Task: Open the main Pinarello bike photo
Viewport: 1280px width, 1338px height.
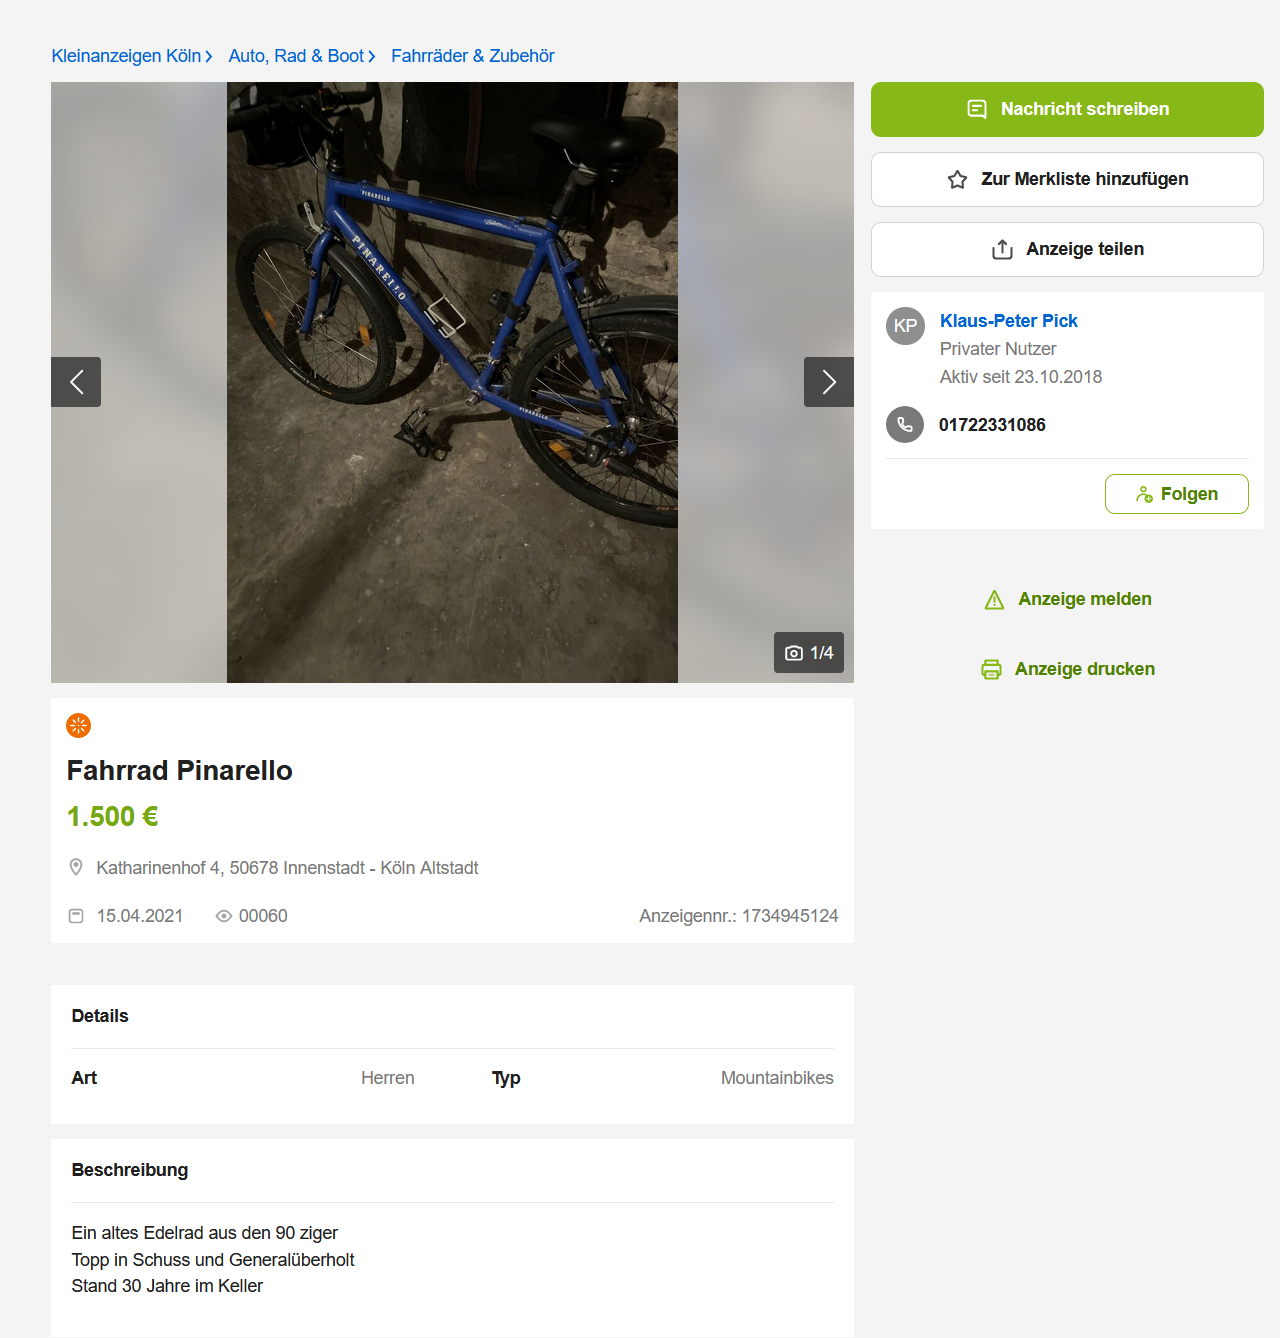Action: [x=452, y=382]
